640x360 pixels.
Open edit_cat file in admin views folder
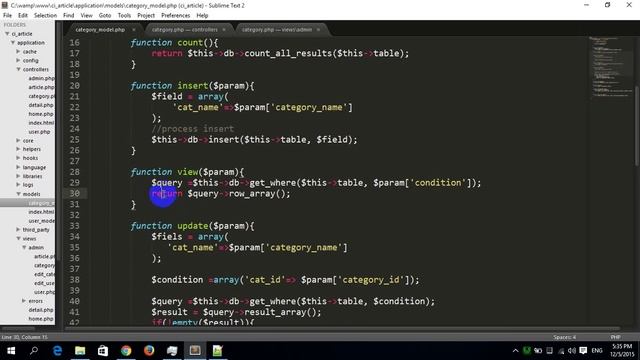(44, 274)
